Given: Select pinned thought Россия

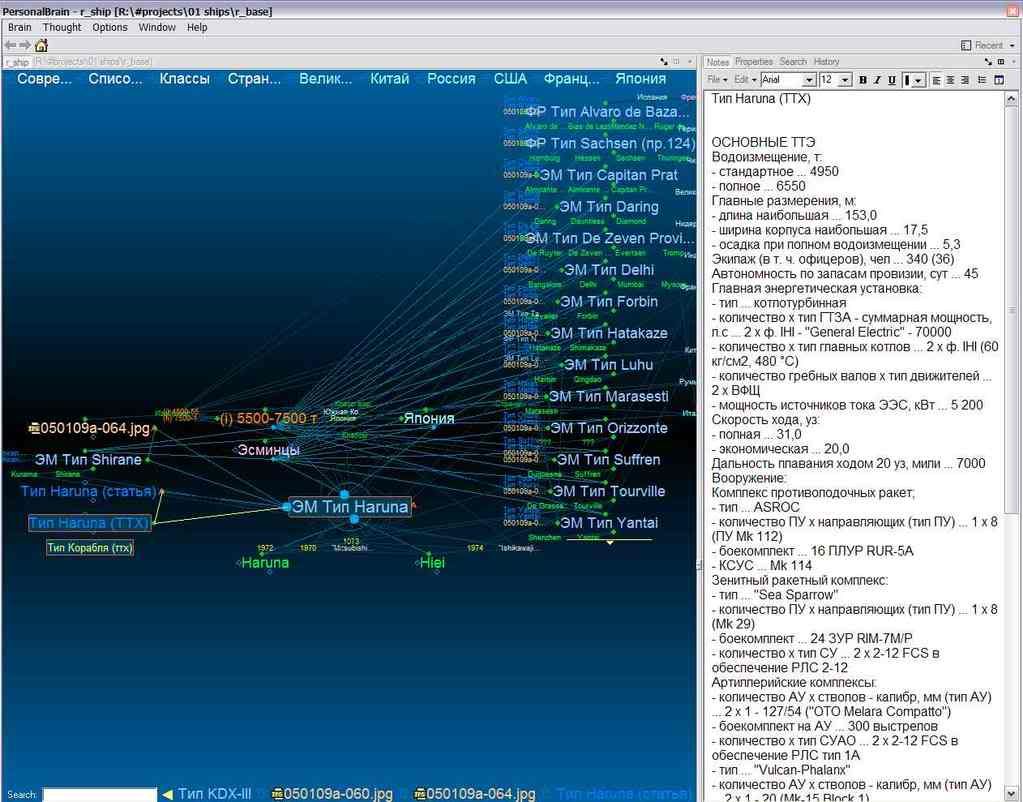Looking at the screenshot, I should (451, 79).
